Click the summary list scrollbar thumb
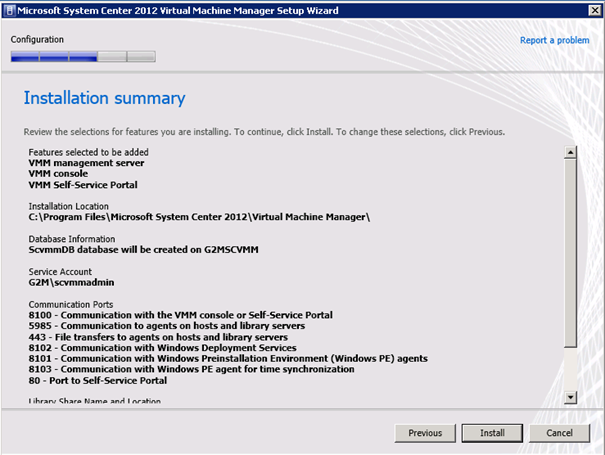 pos(570,253)
